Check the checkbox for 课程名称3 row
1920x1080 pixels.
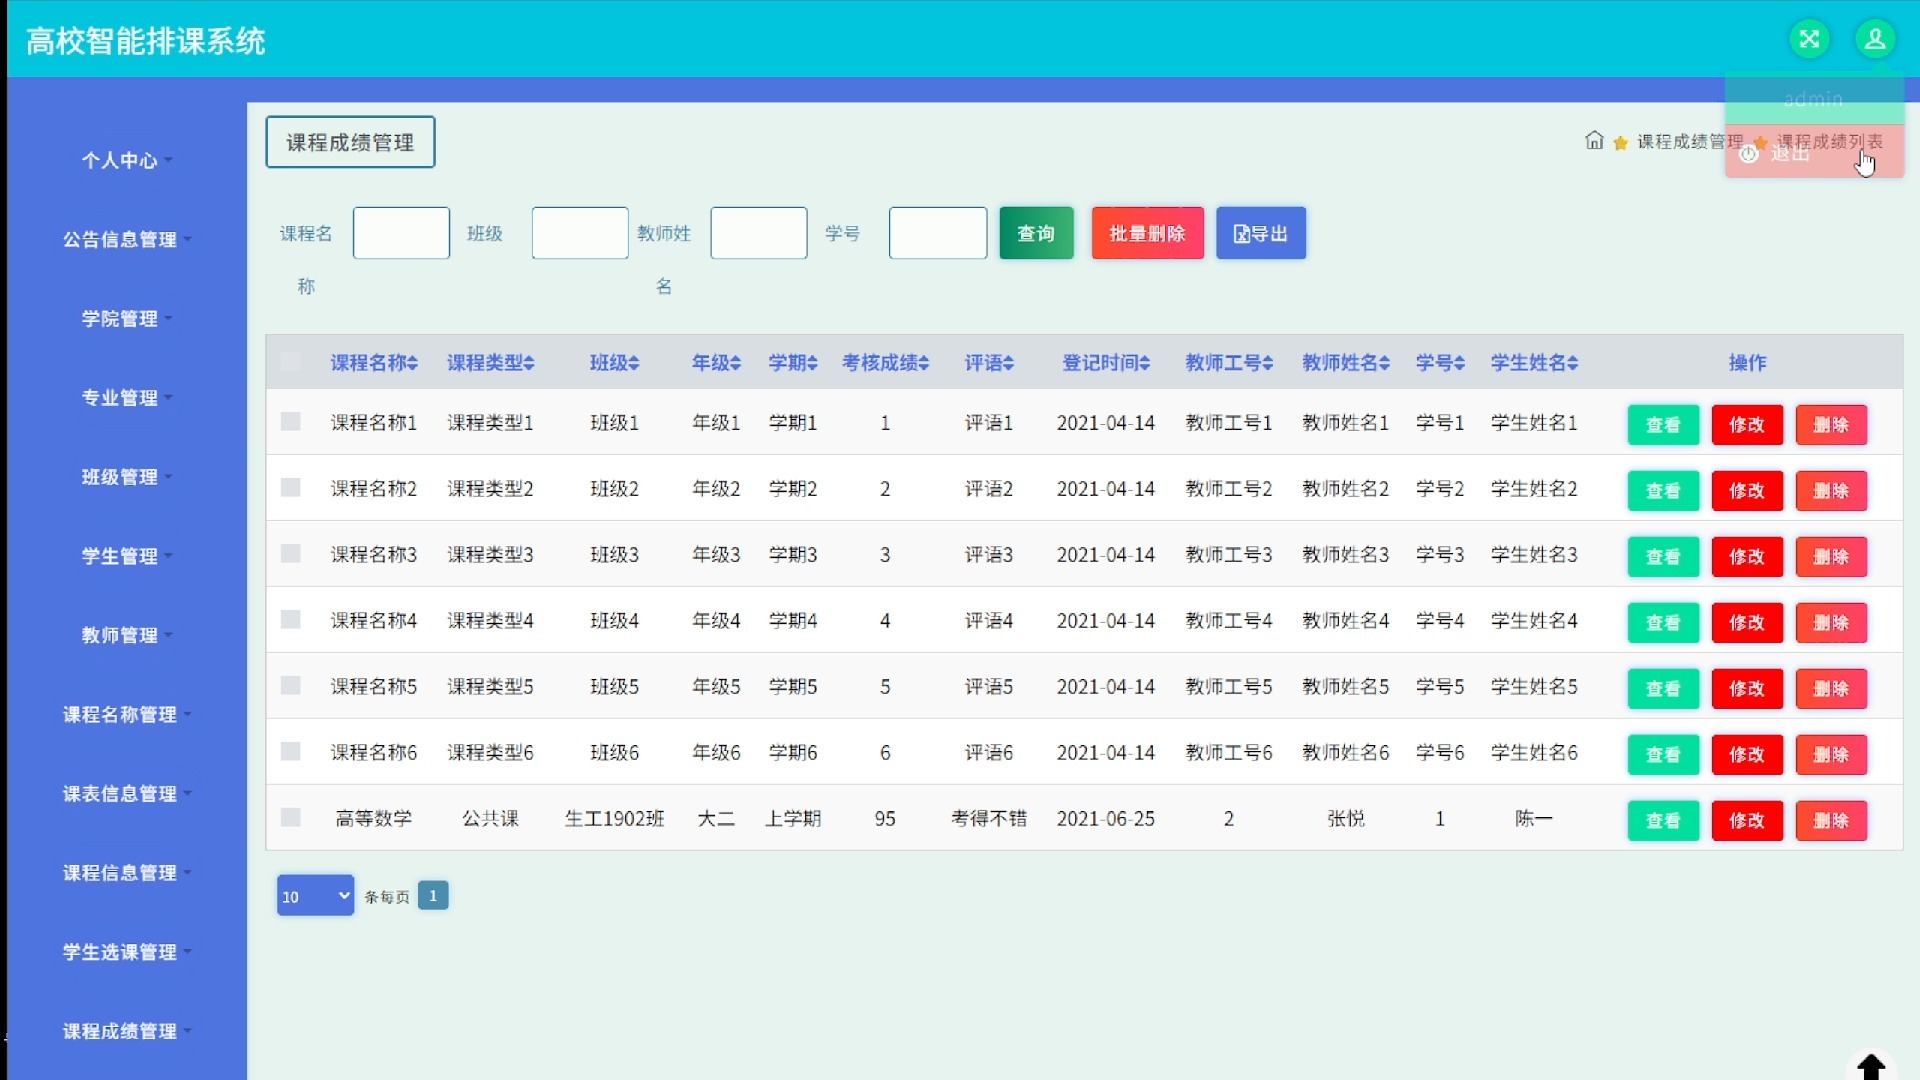click(x=291, y=553)
